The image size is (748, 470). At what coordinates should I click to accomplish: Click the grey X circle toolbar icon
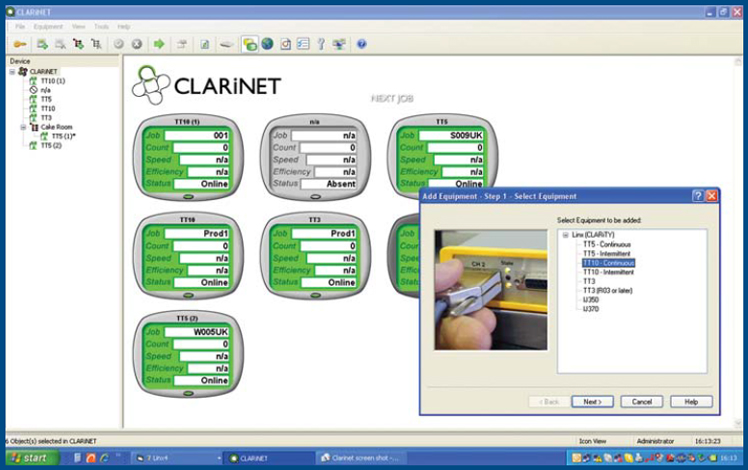136,44
